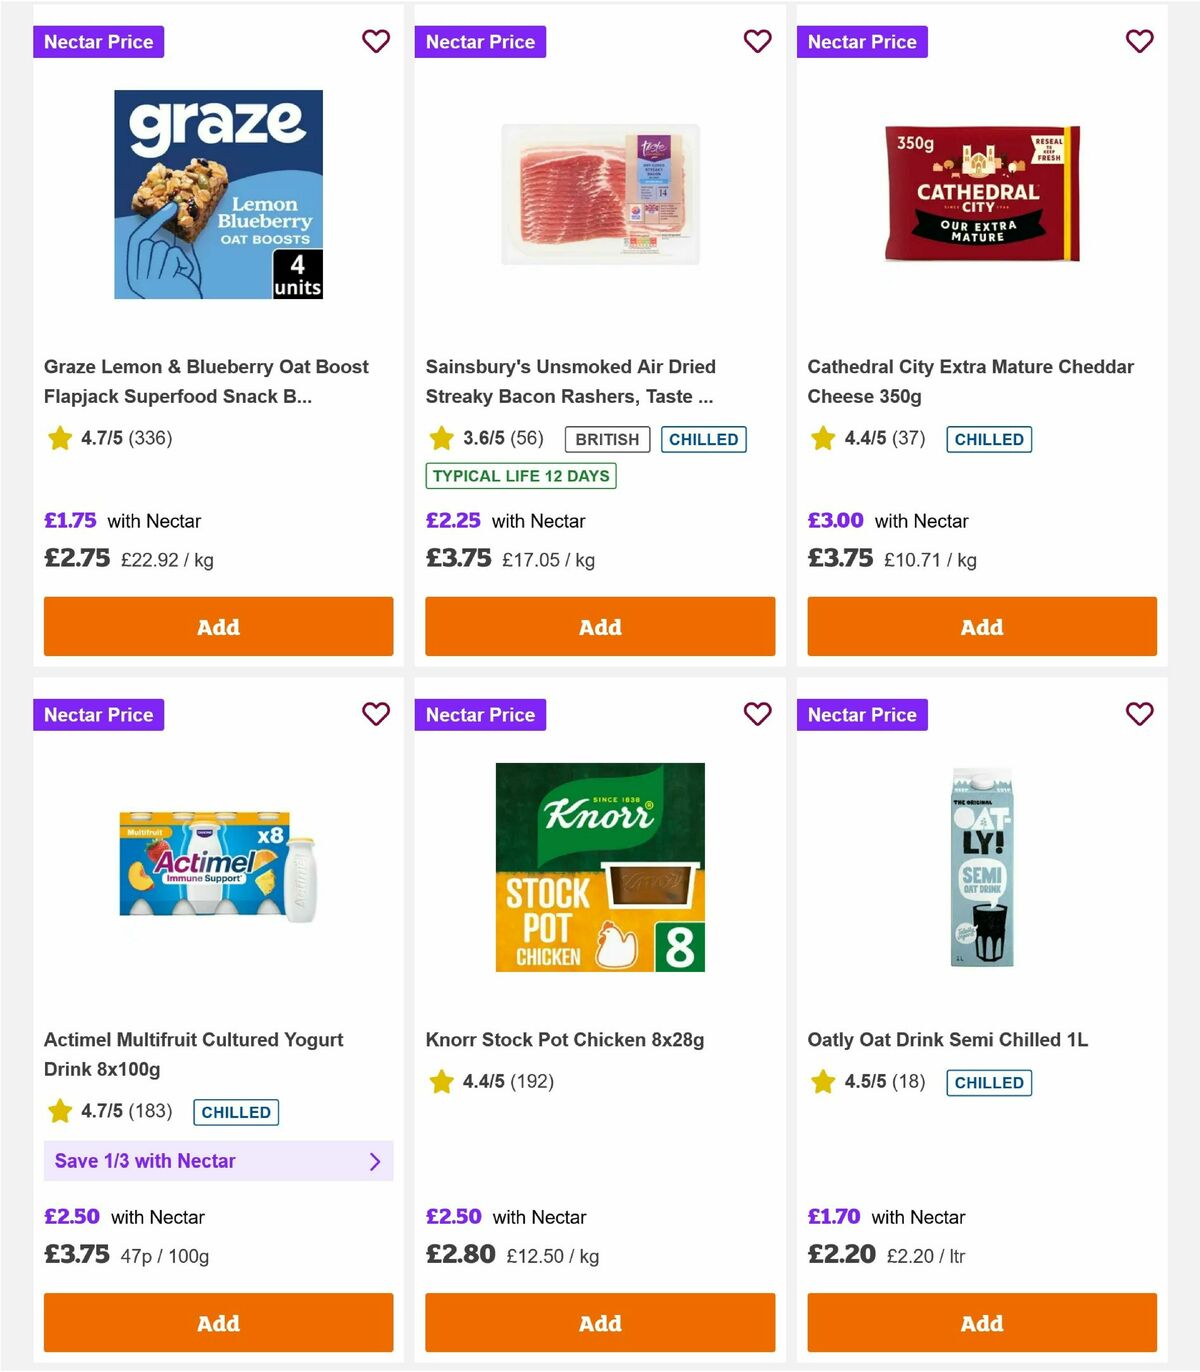Open the TYPICAL LIFE 12 DAYS details
1200x1372 pixels.
click(x=521, y=476)
